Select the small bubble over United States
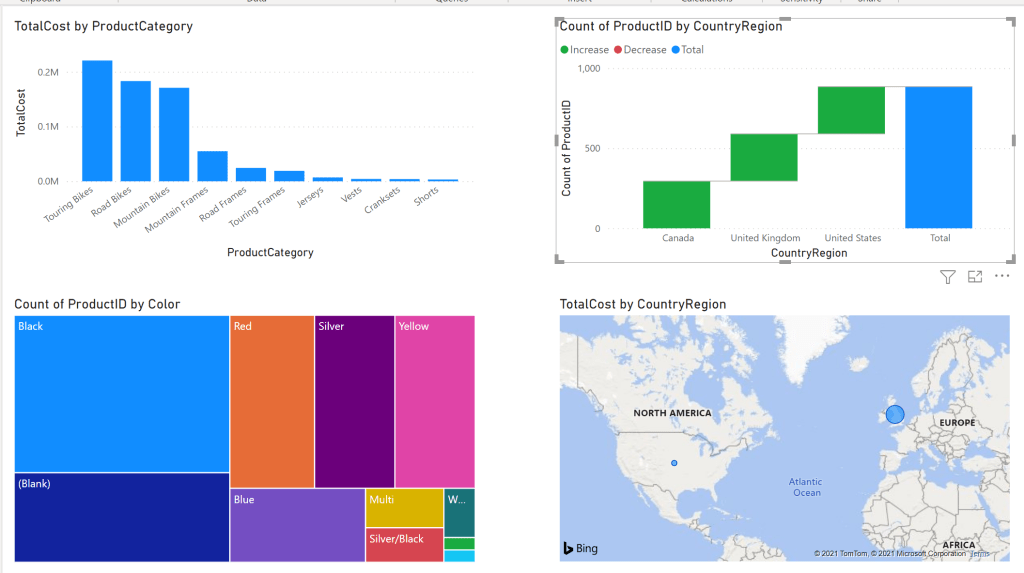This screenshot has width=1024, height=573. tap(674, 463)
